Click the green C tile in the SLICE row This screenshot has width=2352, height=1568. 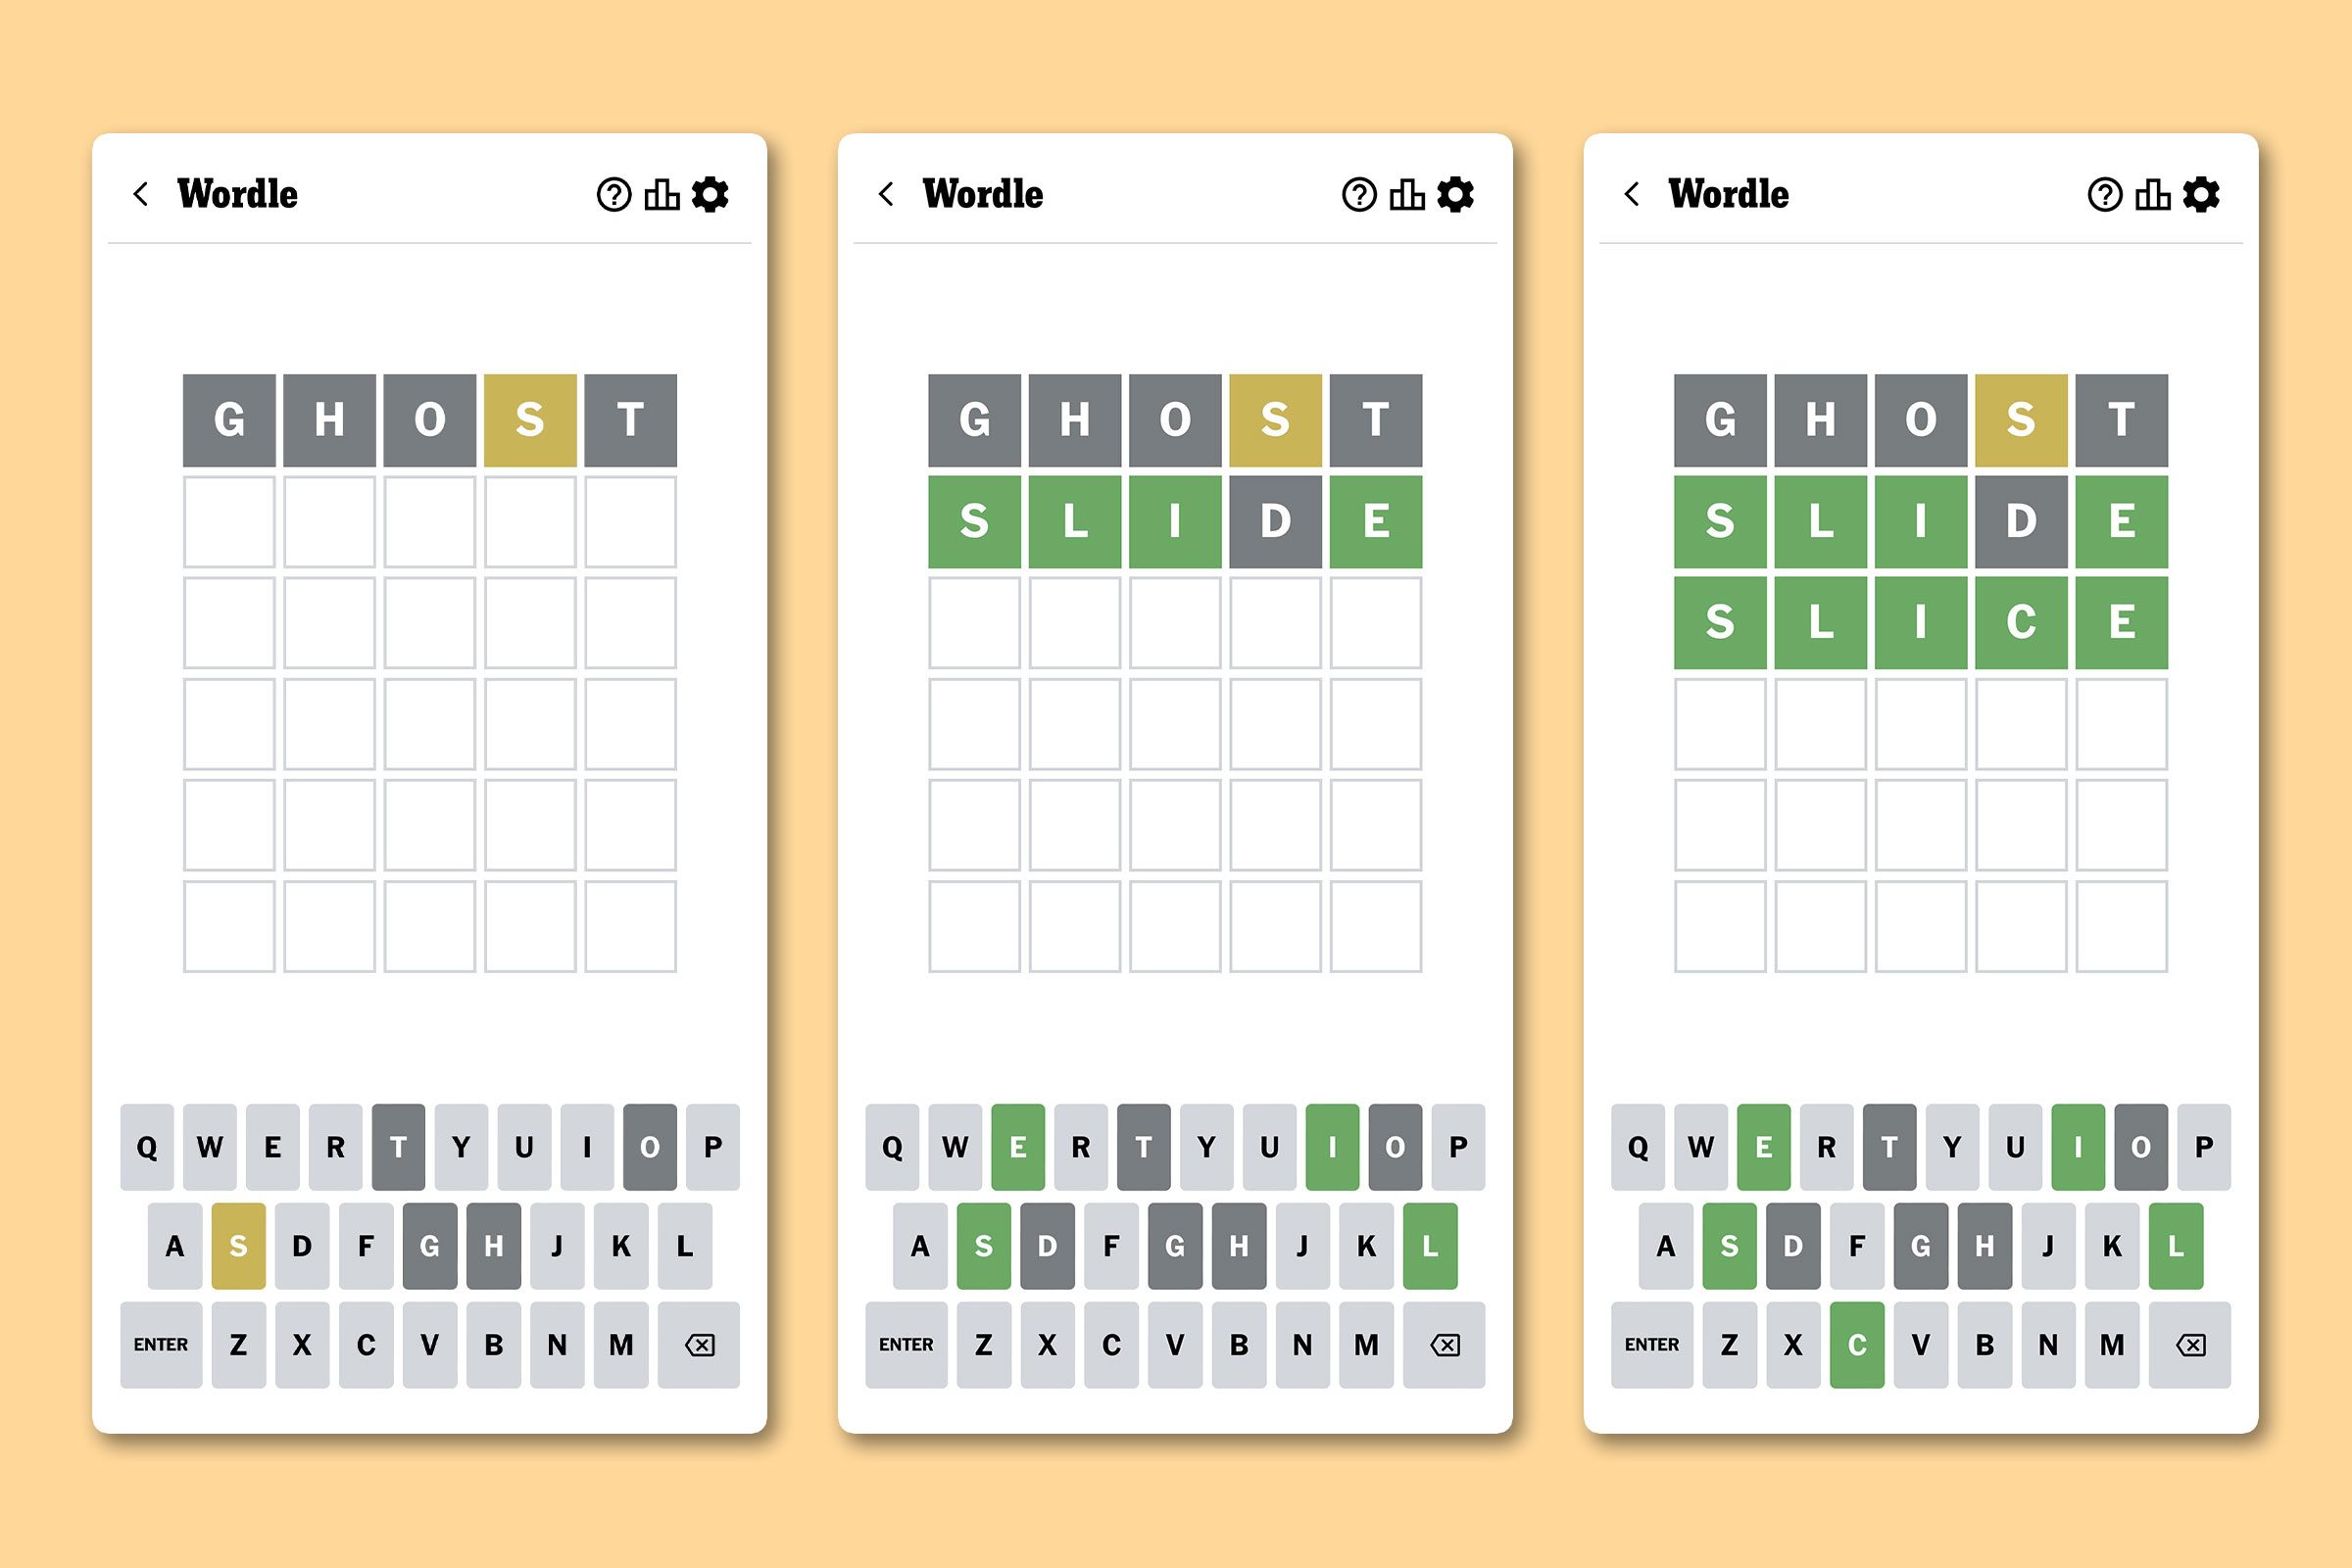coord(2021,622)
